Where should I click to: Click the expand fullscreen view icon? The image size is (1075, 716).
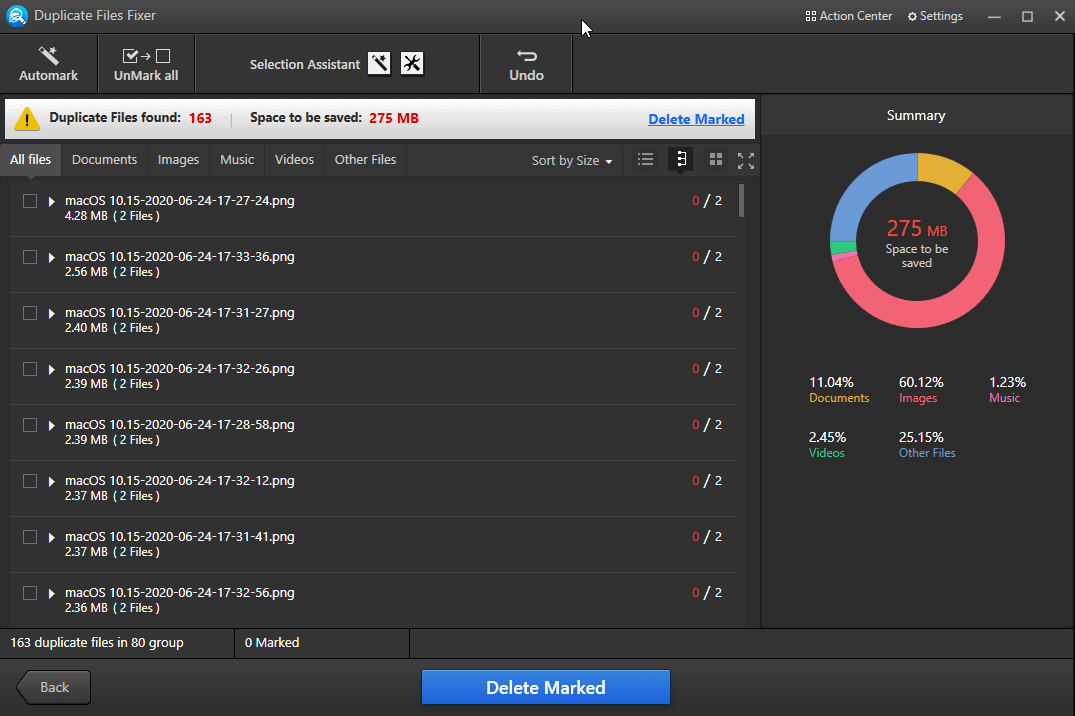[x=745, y=159]
